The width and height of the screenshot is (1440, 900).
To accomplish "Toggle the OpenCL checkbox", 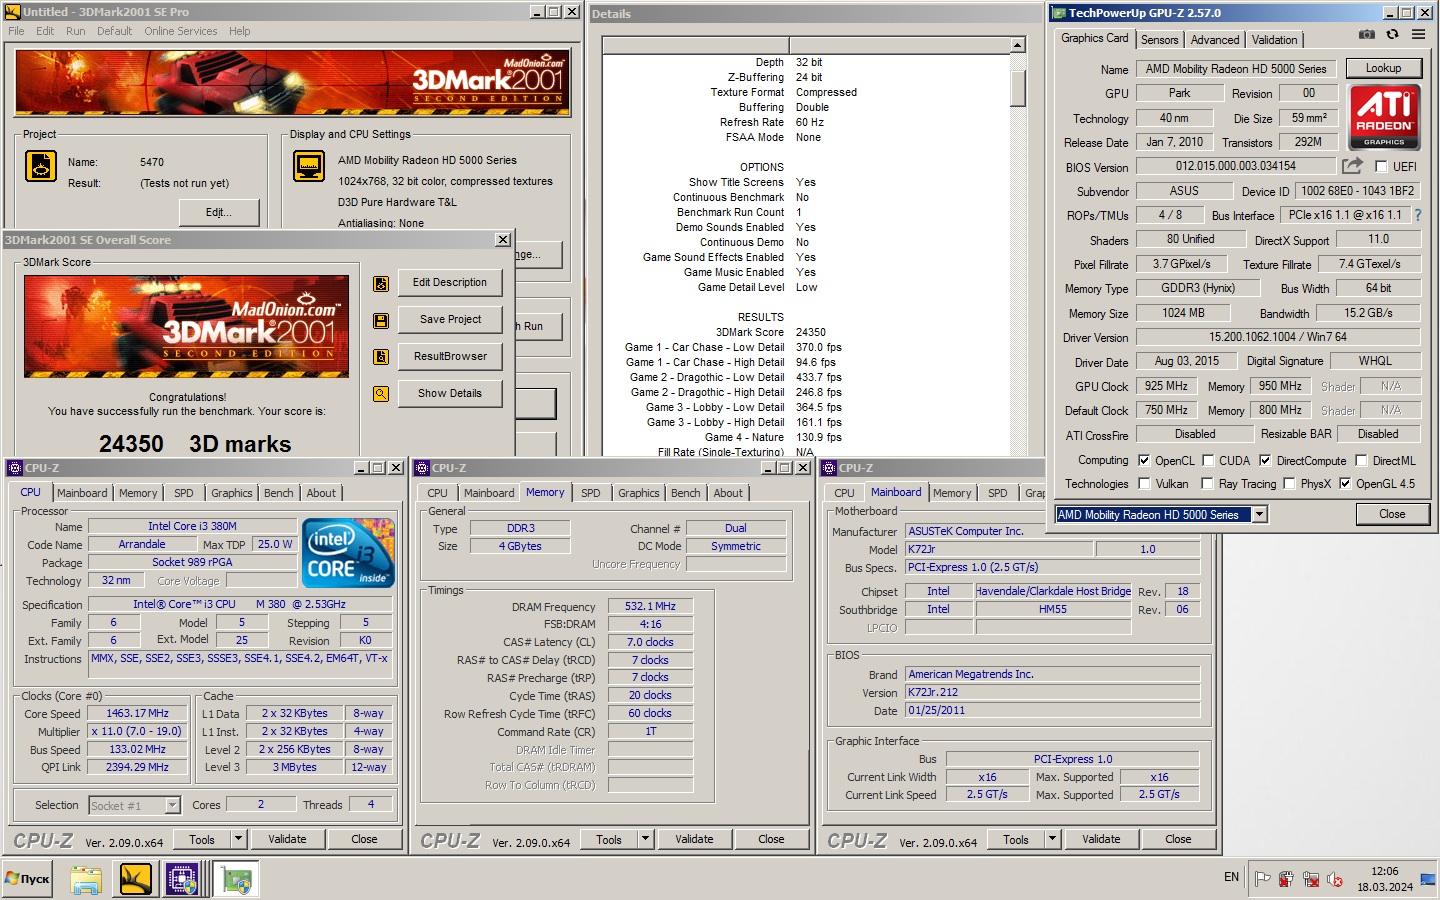I will (1144, 461).
